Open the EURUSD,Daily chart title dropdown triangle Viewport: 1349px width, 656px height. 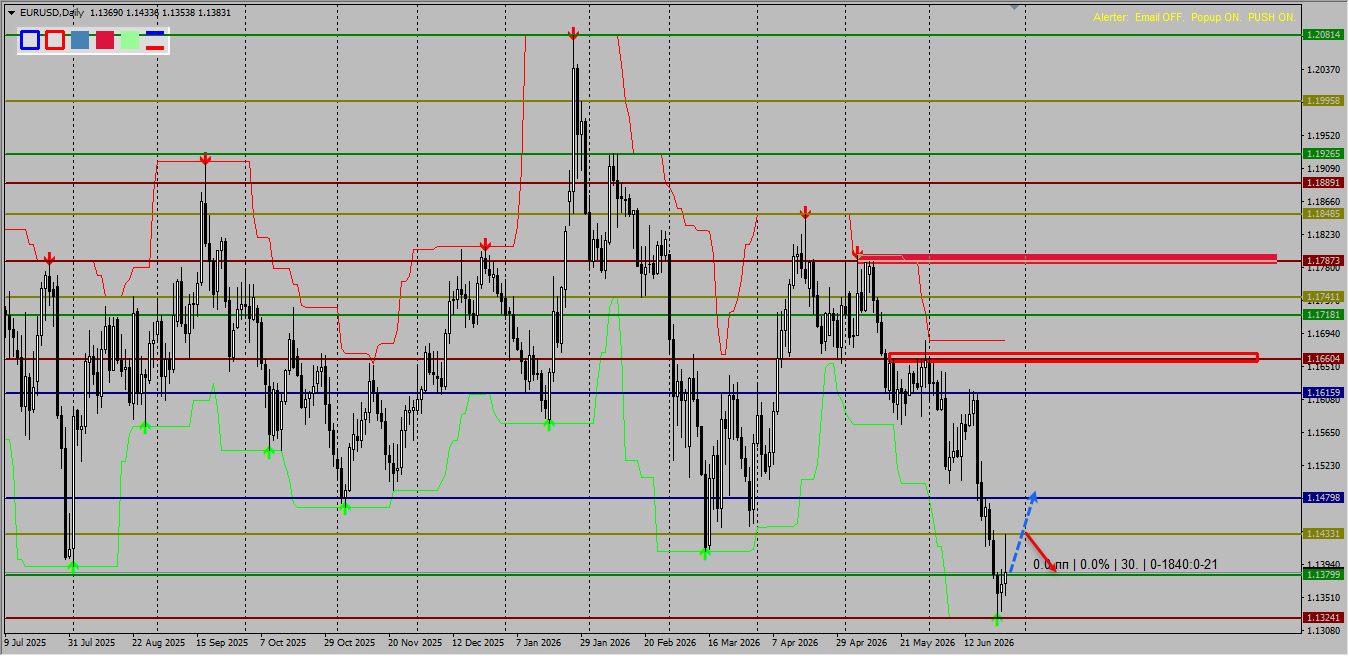[11, 13]
